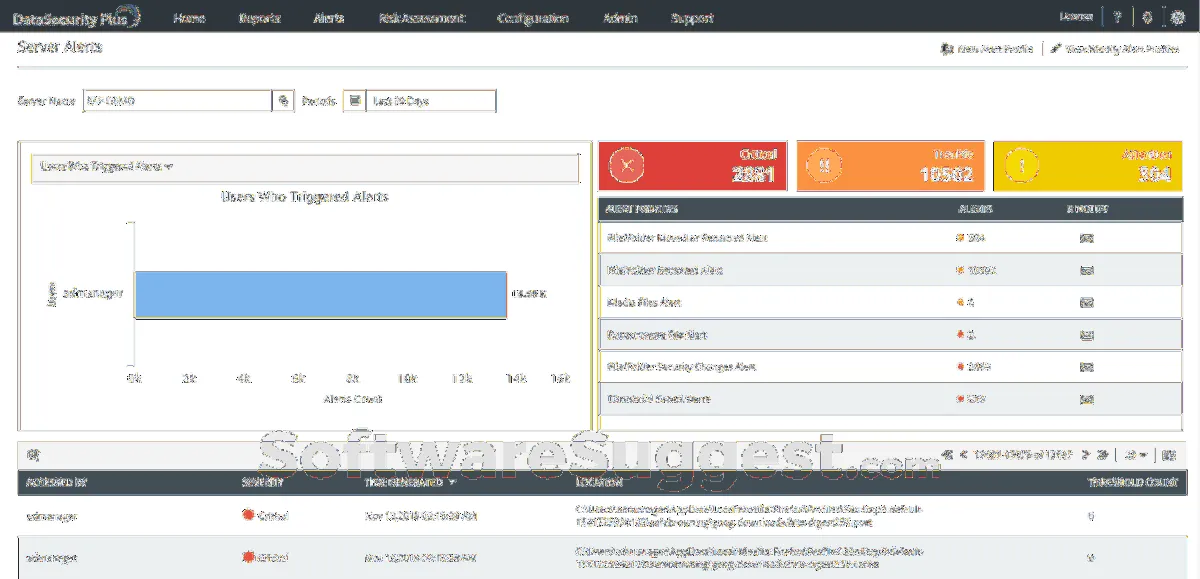Click the DataSecurity Plus logo
Screen dimensions: 1200x579
[x=76, y=17]
